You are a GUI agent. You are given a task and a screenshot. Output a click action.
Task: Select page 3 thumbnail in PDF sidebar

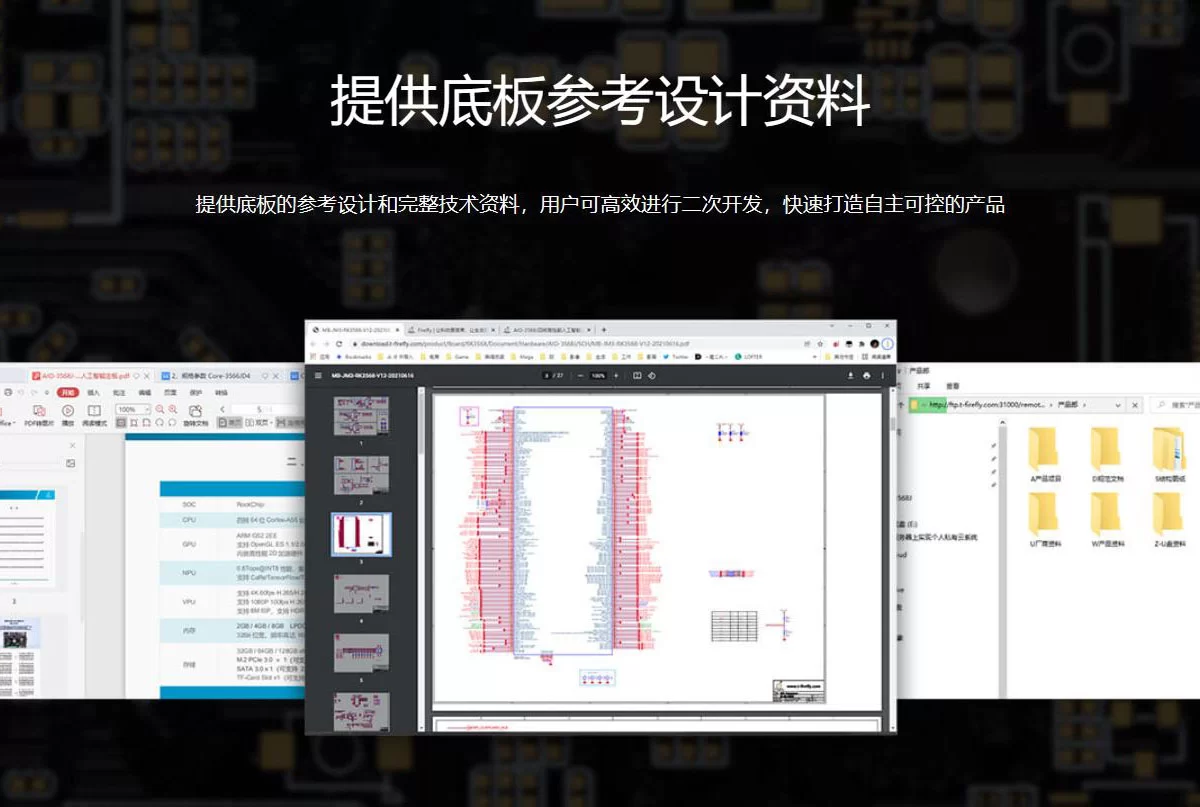pyautogui.click(x=361, y=534)
